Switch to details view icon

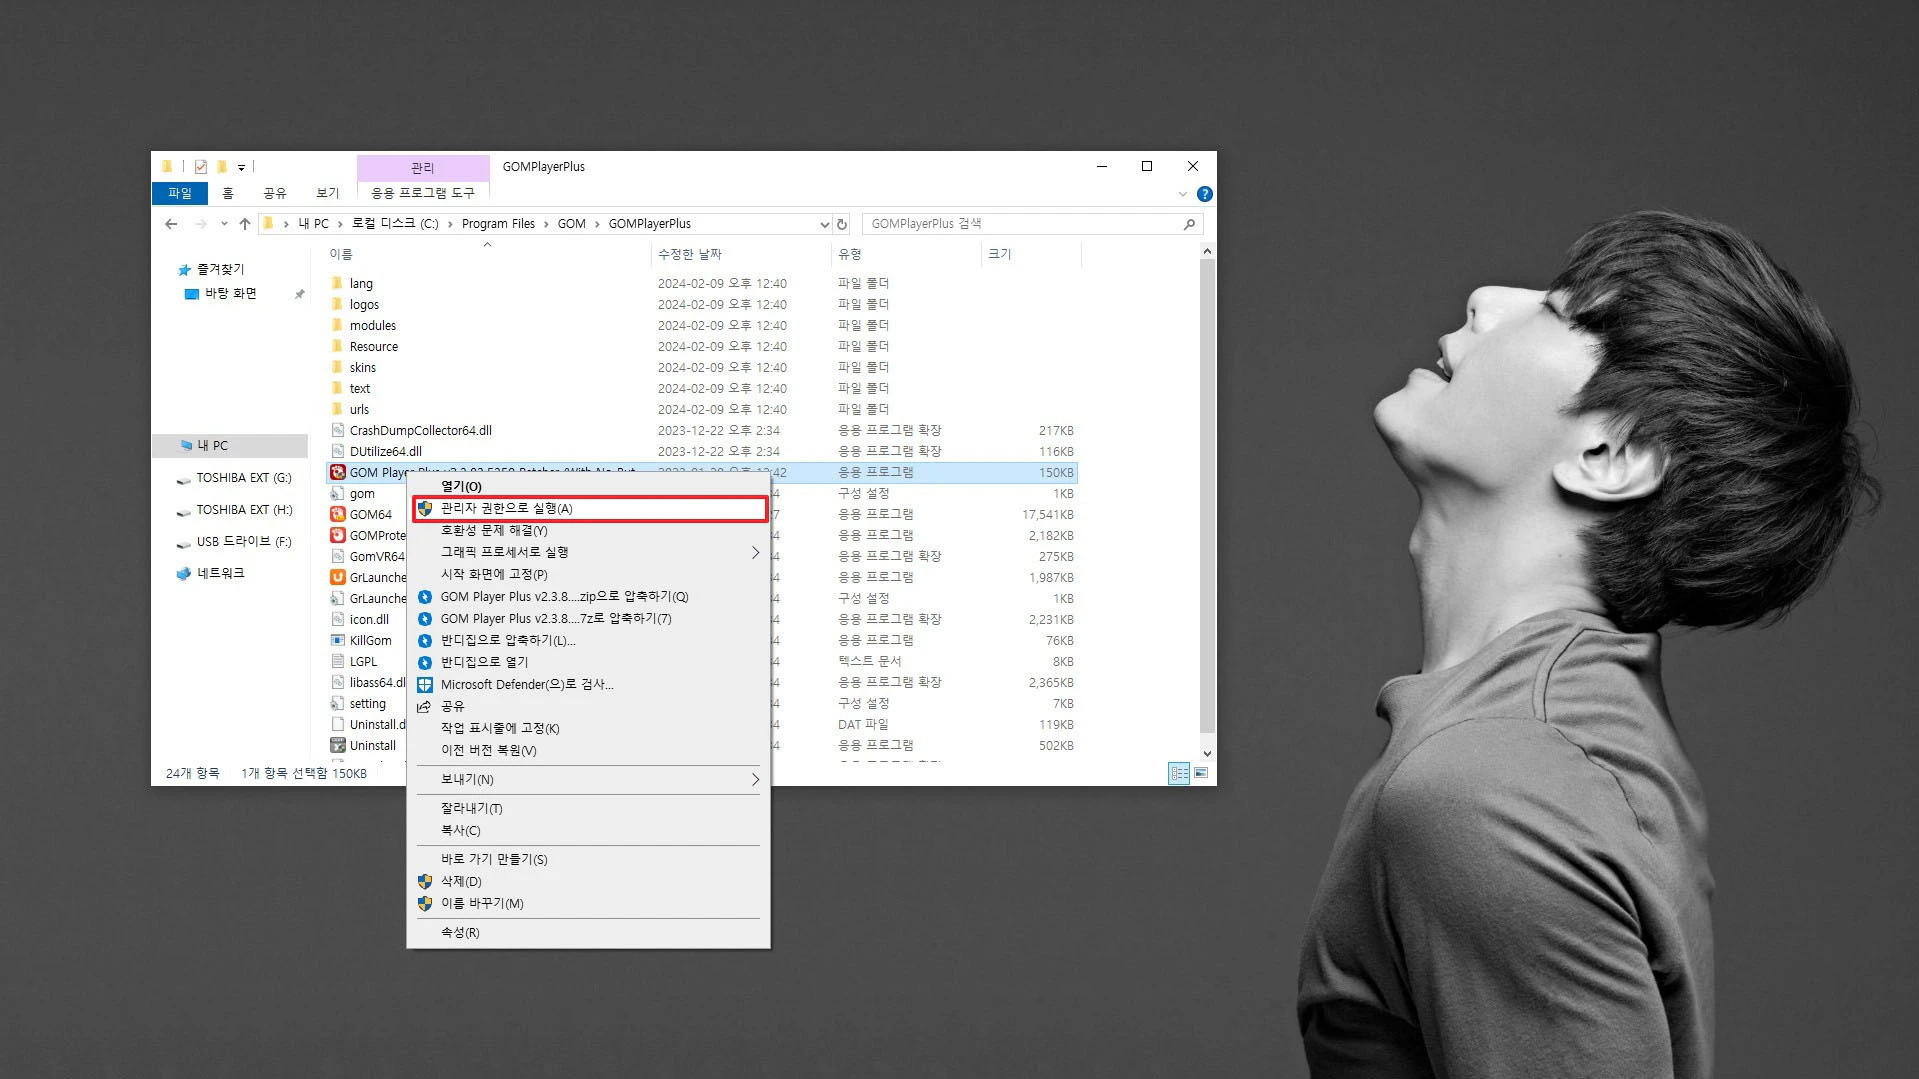[1179, 773]
